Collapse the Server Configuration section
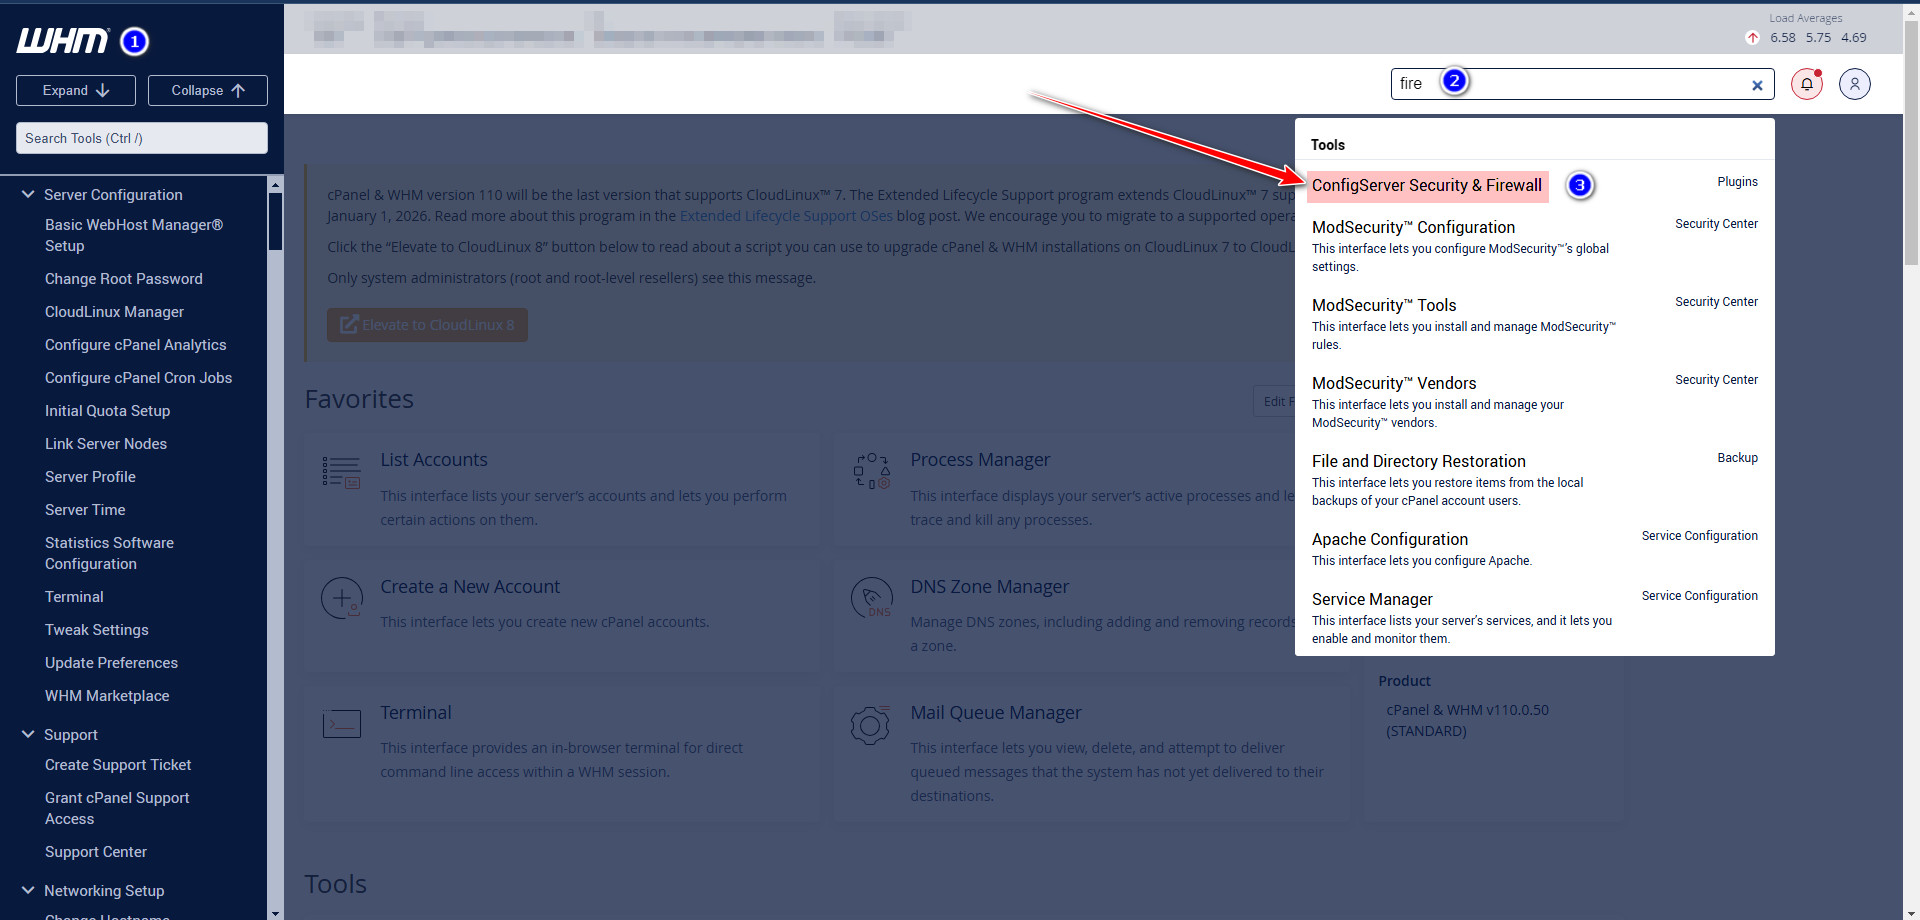The height and width of the screenshot is (920, 1920). [x=28, y=194]
